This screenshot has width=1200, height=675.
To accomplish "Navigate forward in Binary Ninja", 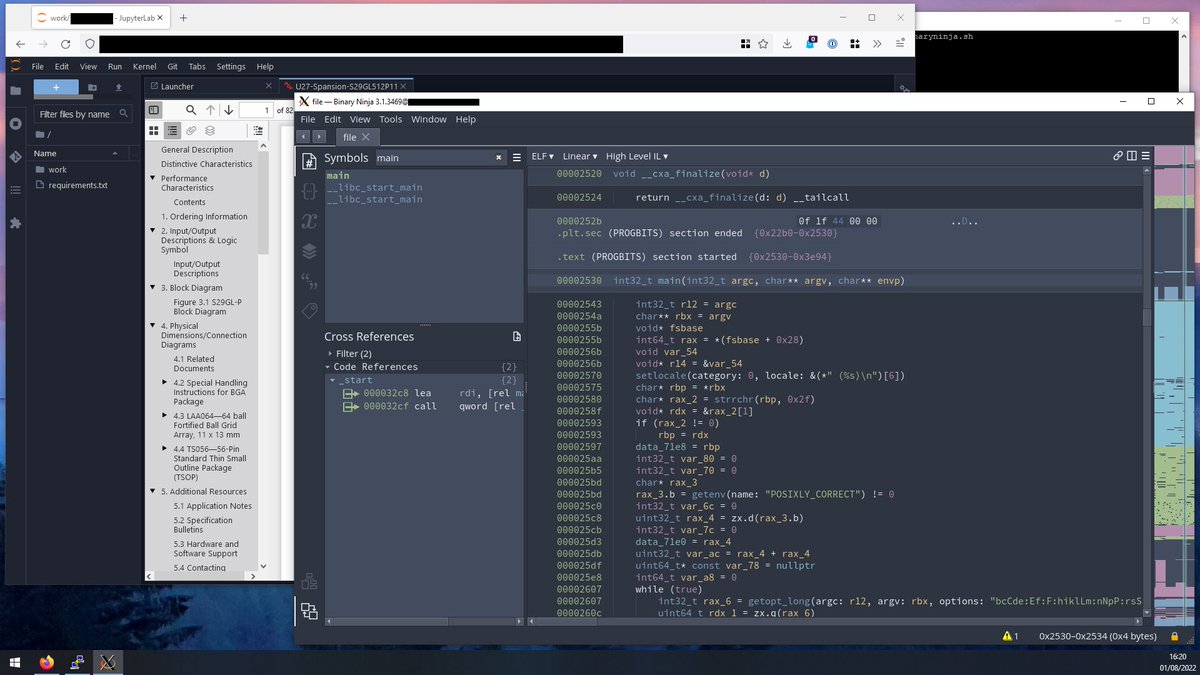I will [x=320, y=137].
